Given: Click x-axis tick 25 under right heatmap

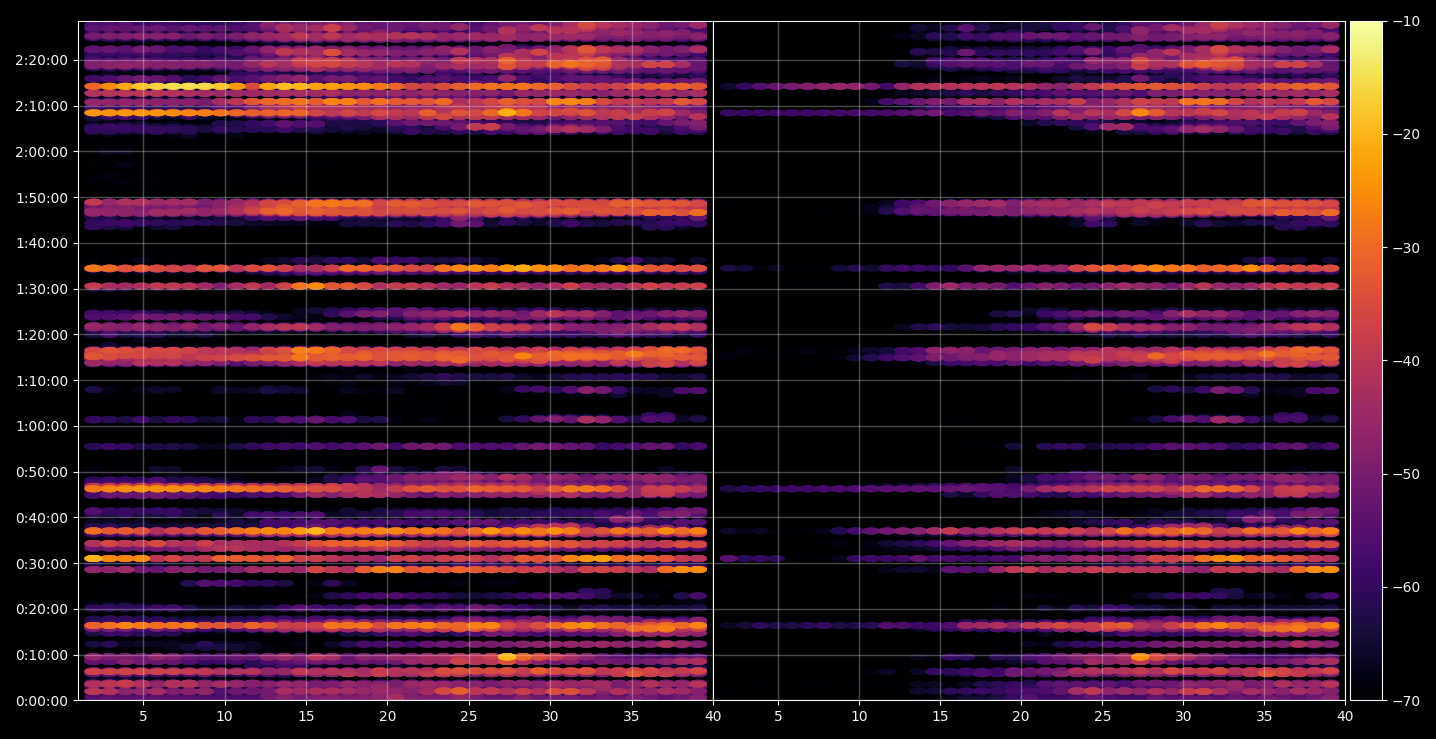Looking at the screenshot, I should pyautogui.click(x=1102, y=716).
